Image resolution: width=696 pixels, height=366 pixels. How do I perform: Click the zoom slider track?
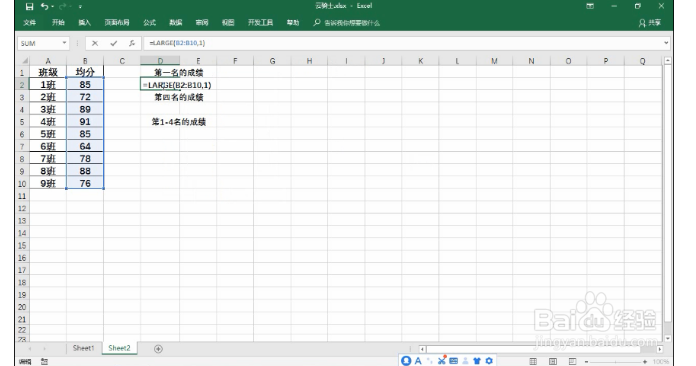point(615,362)
